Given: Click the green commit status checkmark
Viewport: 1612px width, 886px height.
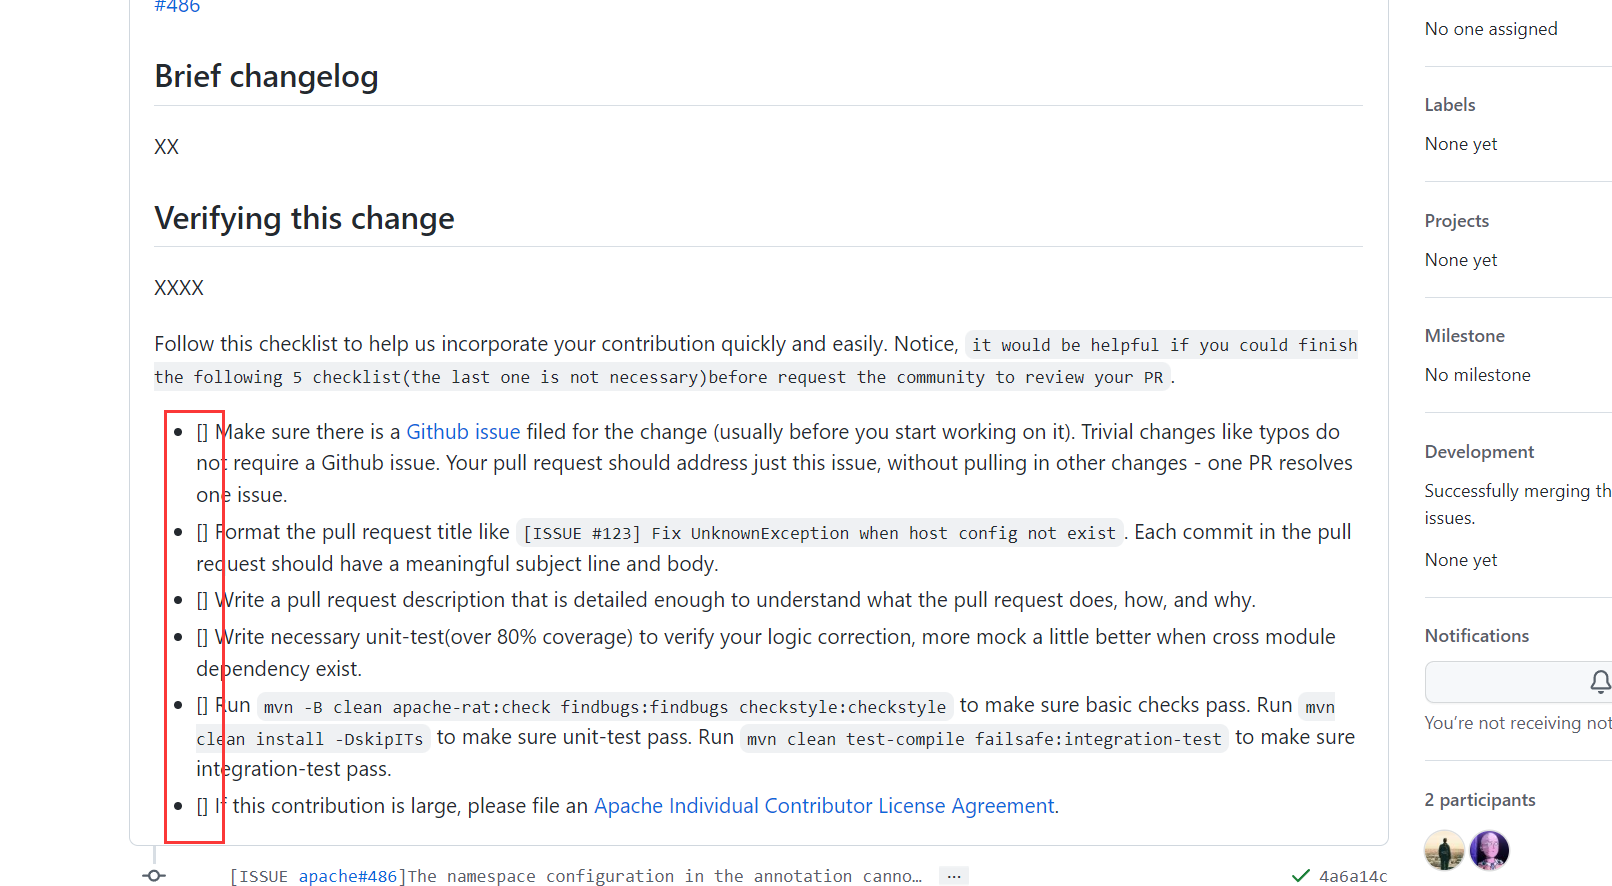Looking at the screenshot, I should pyautogui.click(x=1300, y=876).
